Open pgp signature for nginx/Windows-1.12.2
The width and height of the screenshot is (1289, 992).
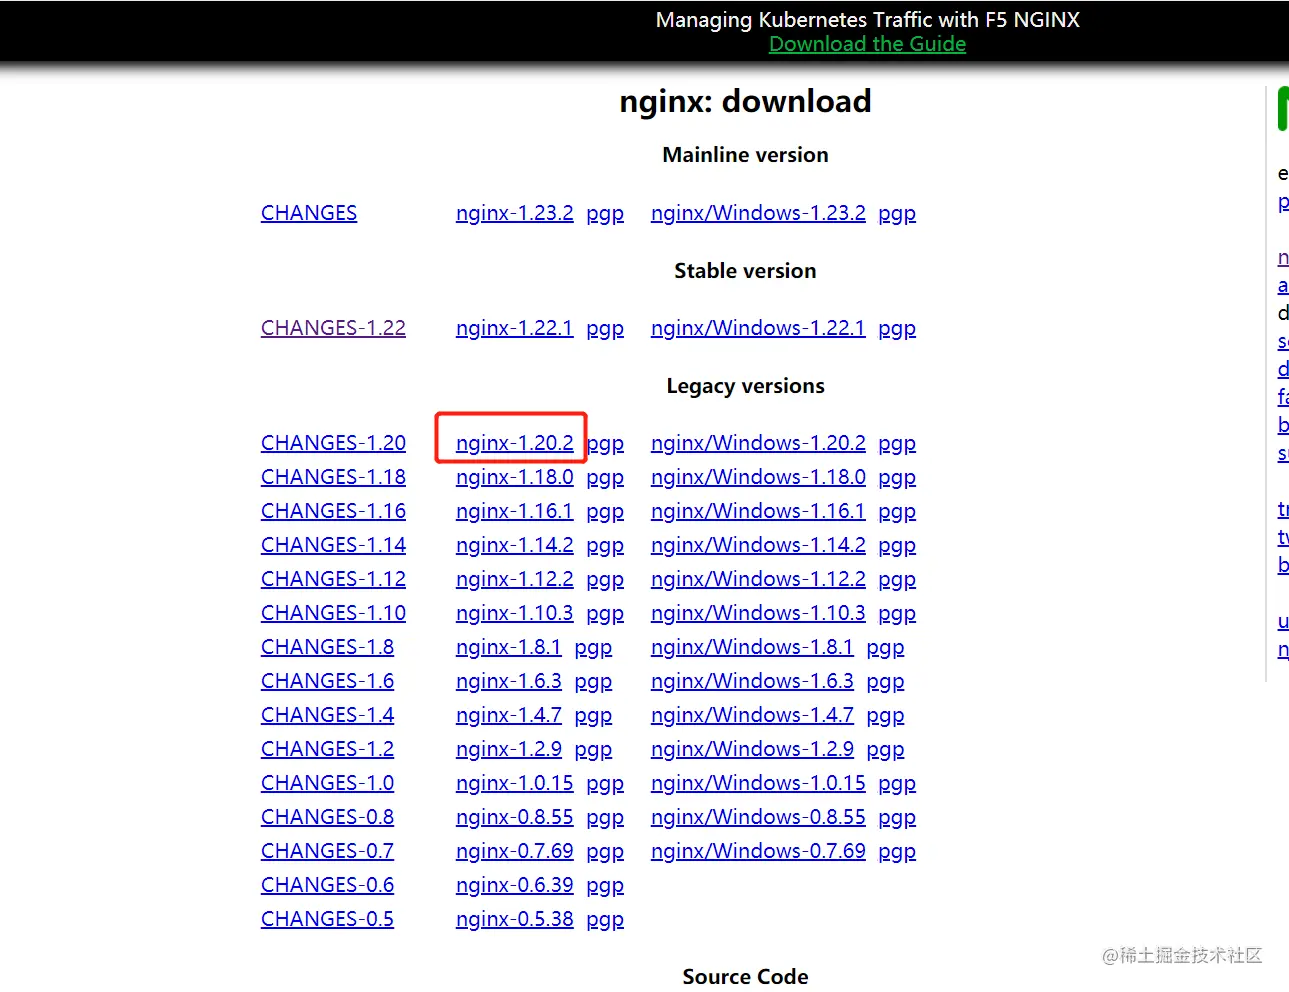coord(897,580)
